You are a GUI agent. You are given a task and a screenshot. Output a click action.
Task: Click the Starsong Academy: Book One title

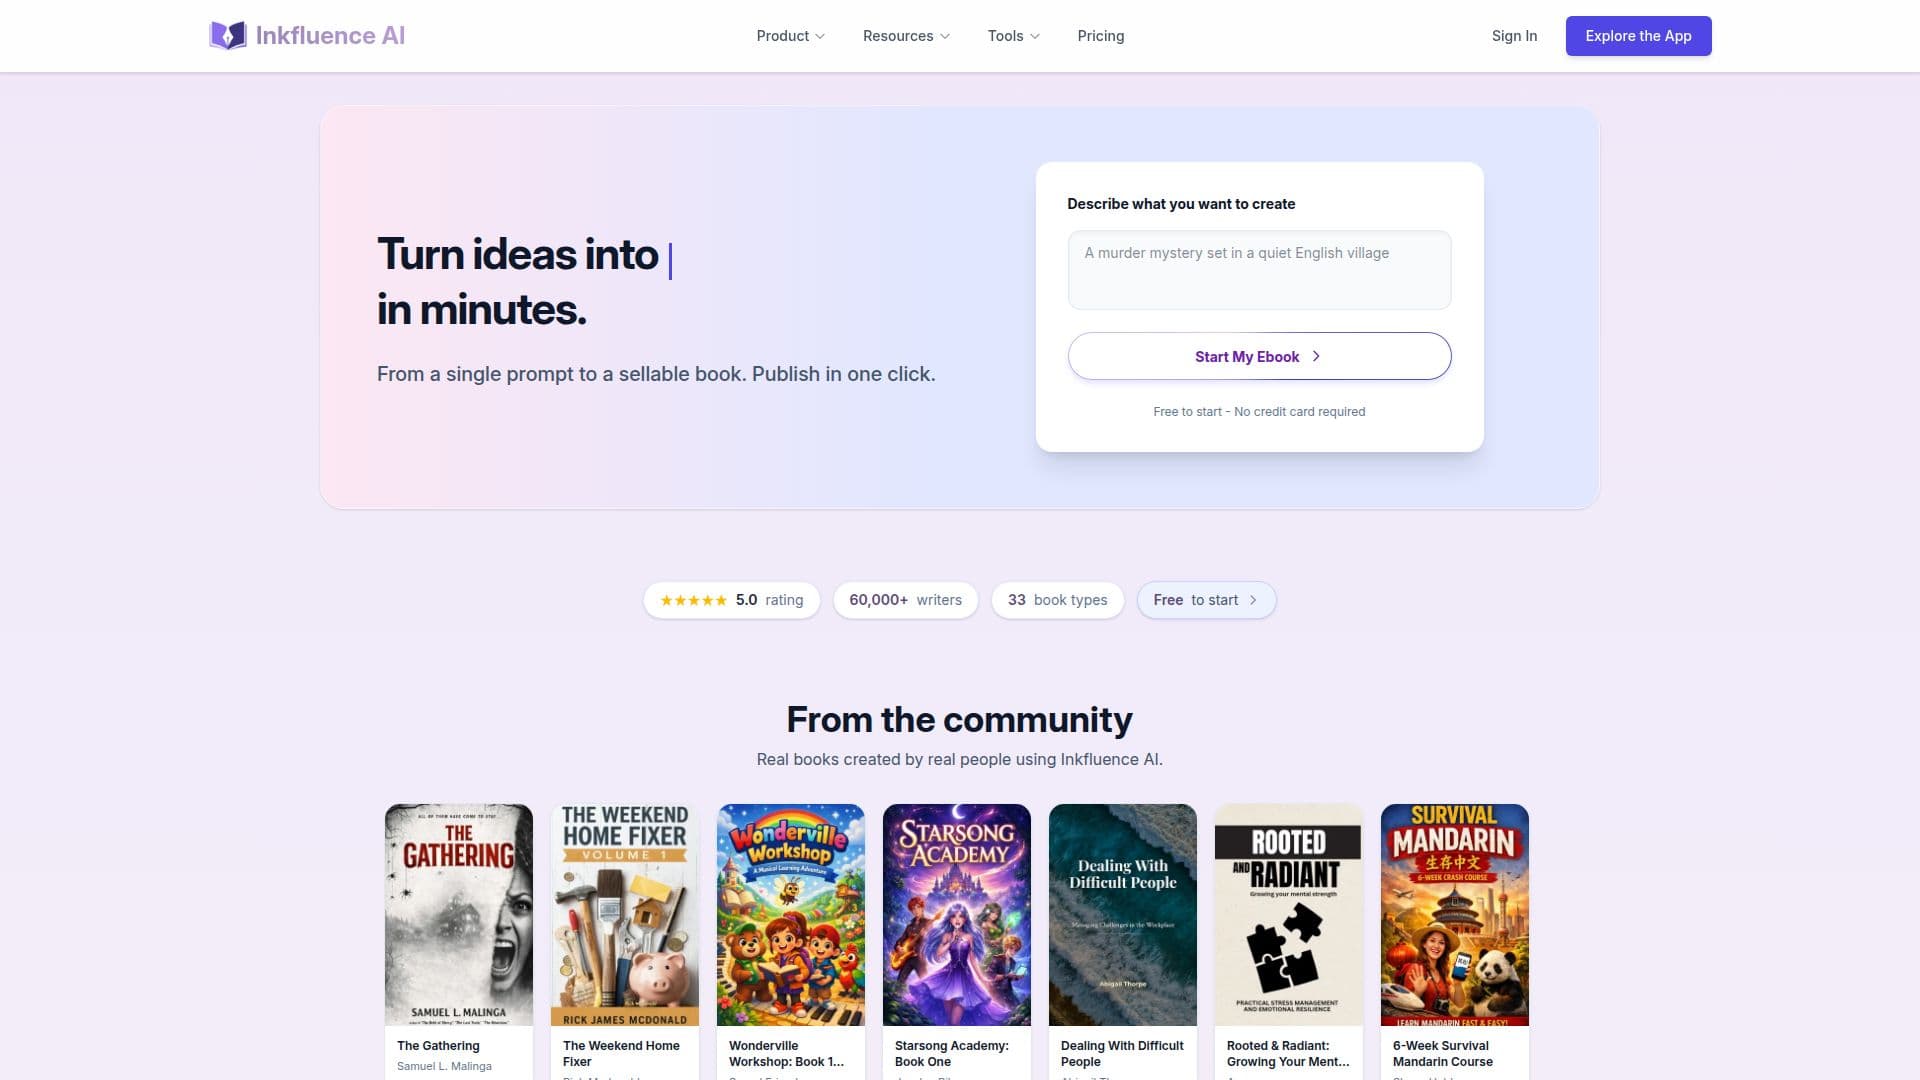click(952, 1054)
